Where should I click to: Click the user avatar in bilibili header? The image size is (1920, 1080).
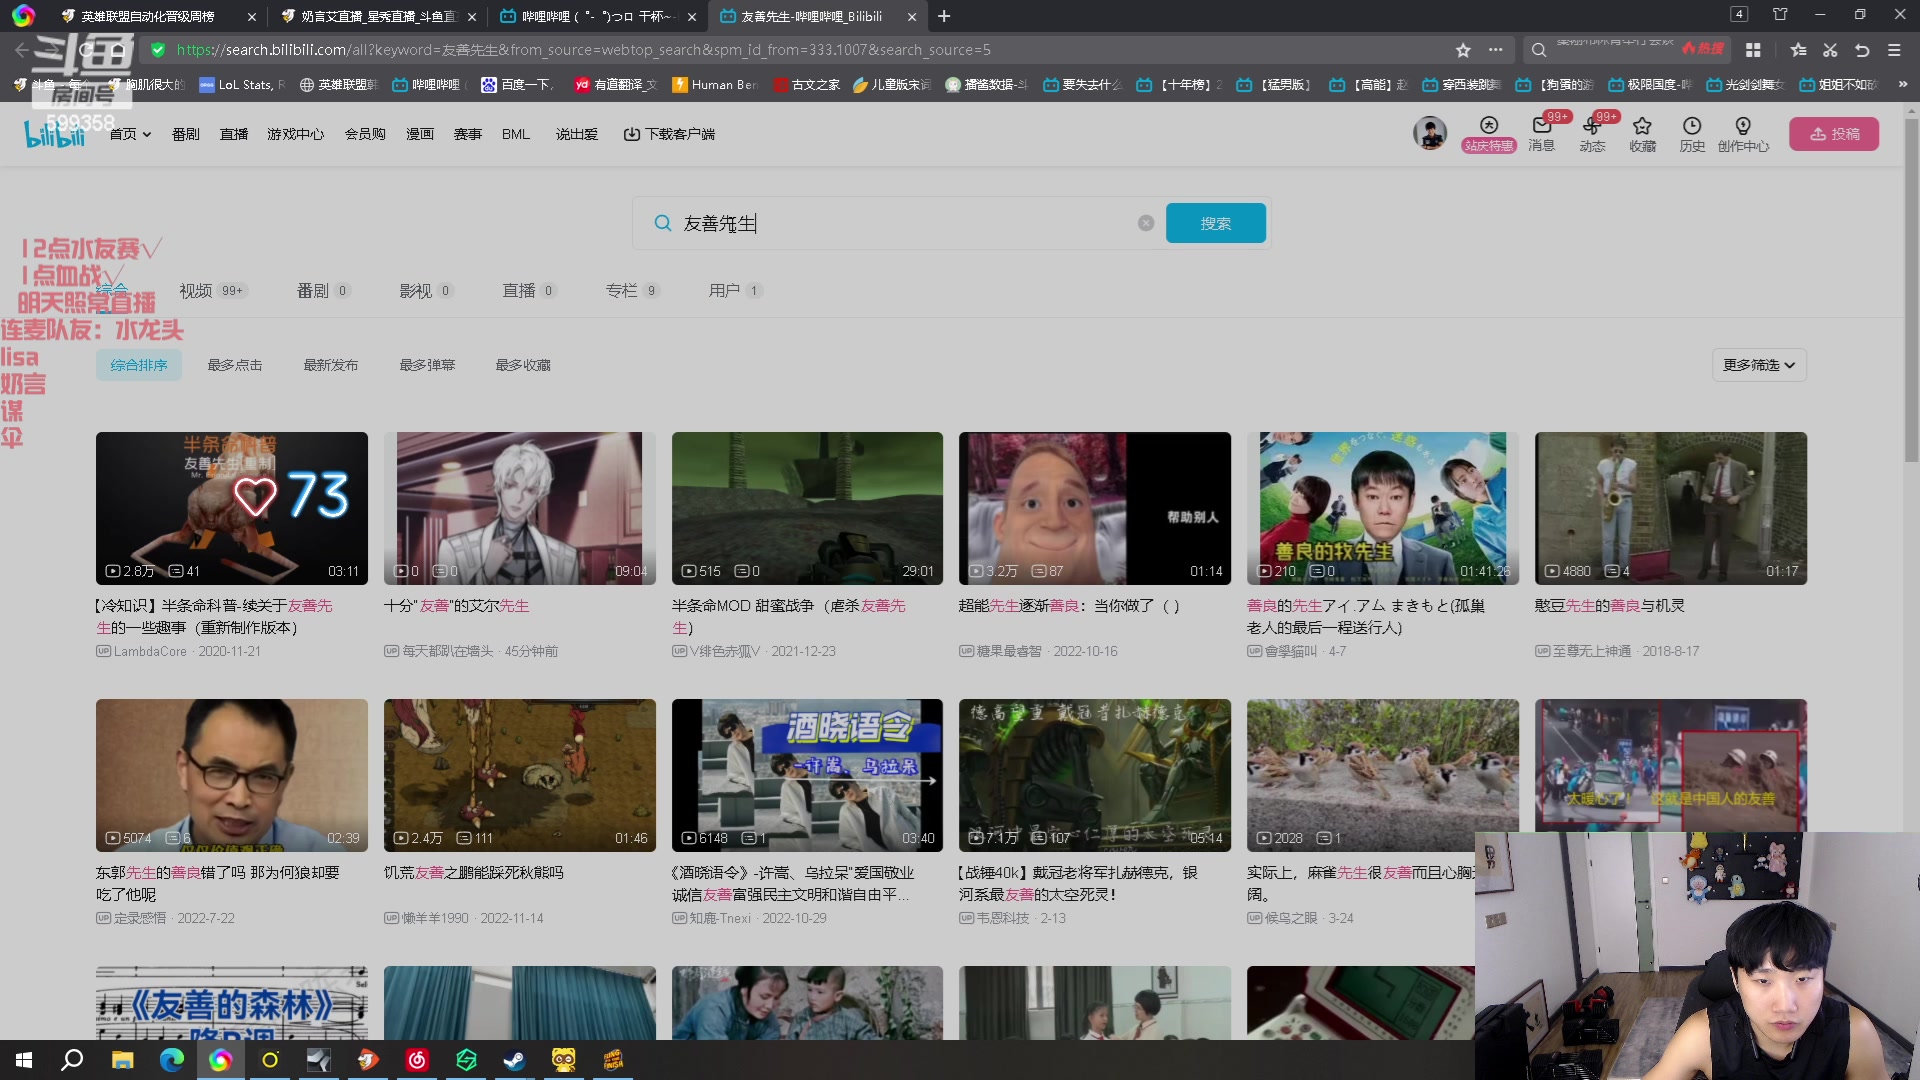[1430, 132]
